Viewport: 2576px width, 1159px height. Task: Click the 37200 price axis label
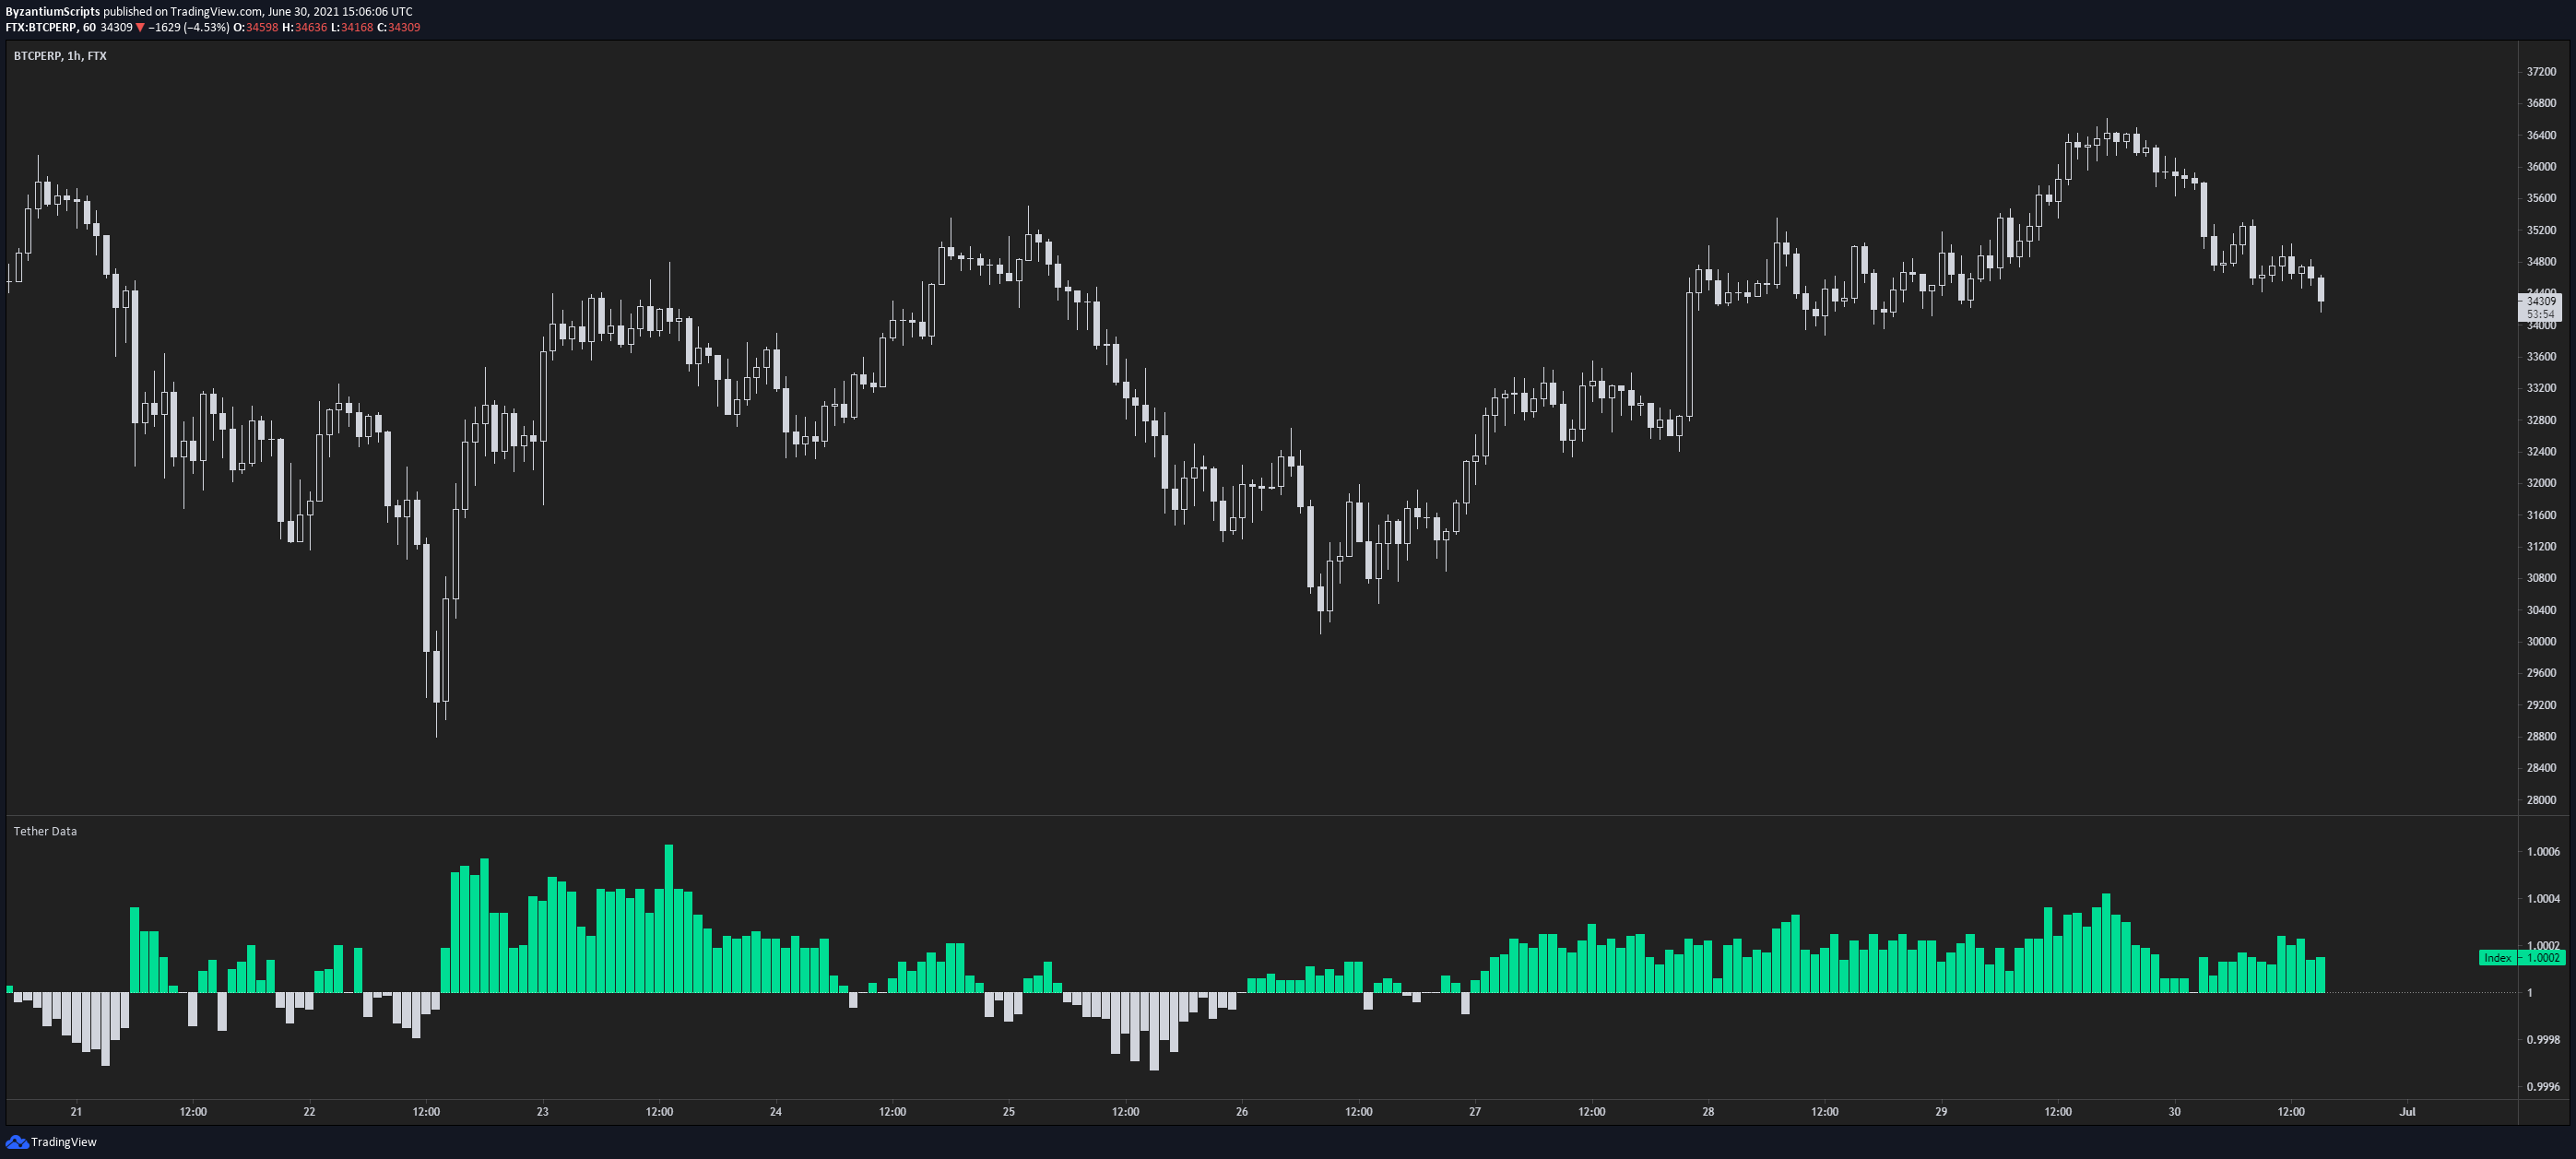(x=2541, y=72)
